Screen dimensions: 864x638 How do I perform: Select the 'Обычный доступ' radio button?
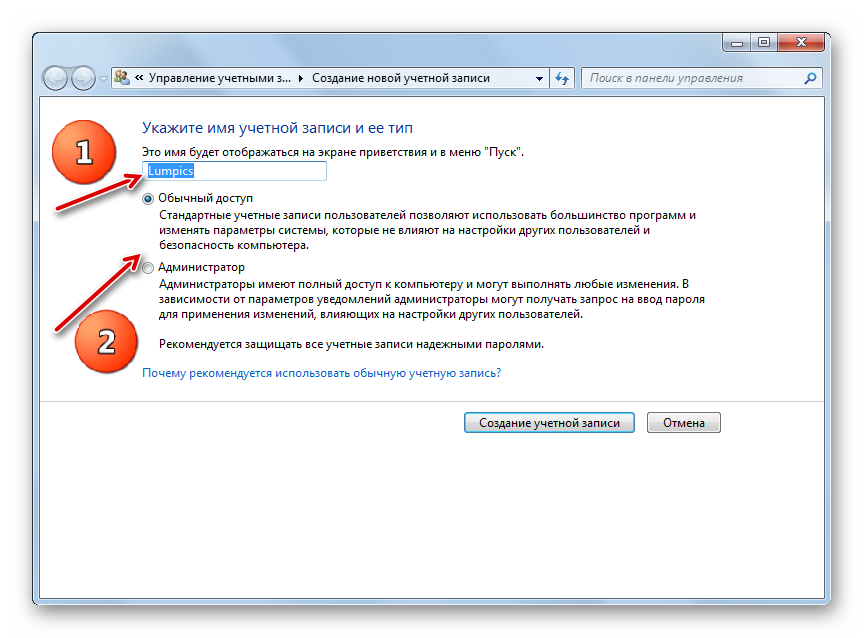[148, 199]
